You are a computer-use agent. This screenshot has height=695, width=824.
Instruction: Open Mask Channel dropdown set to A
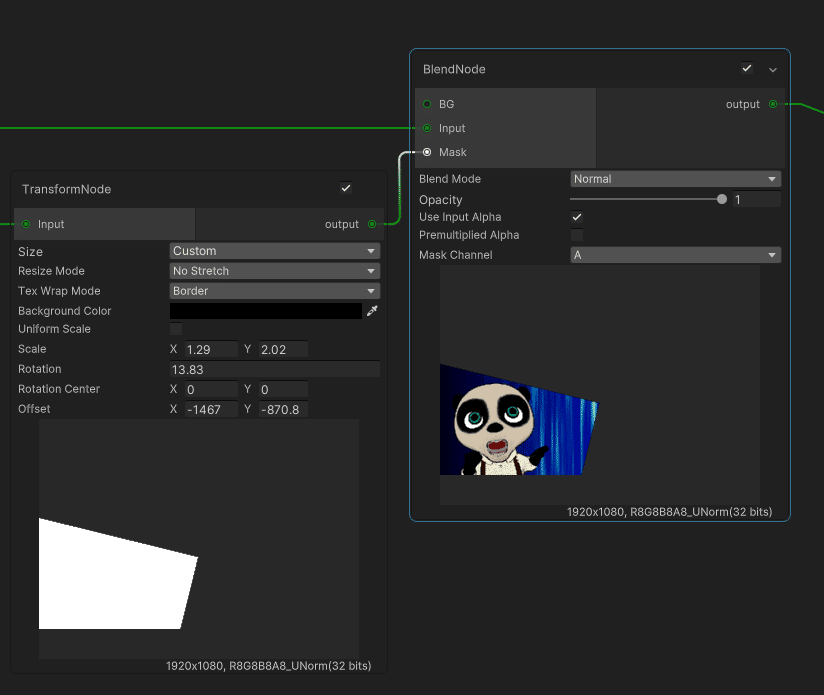pyautogui.click(x=675, y=255)
